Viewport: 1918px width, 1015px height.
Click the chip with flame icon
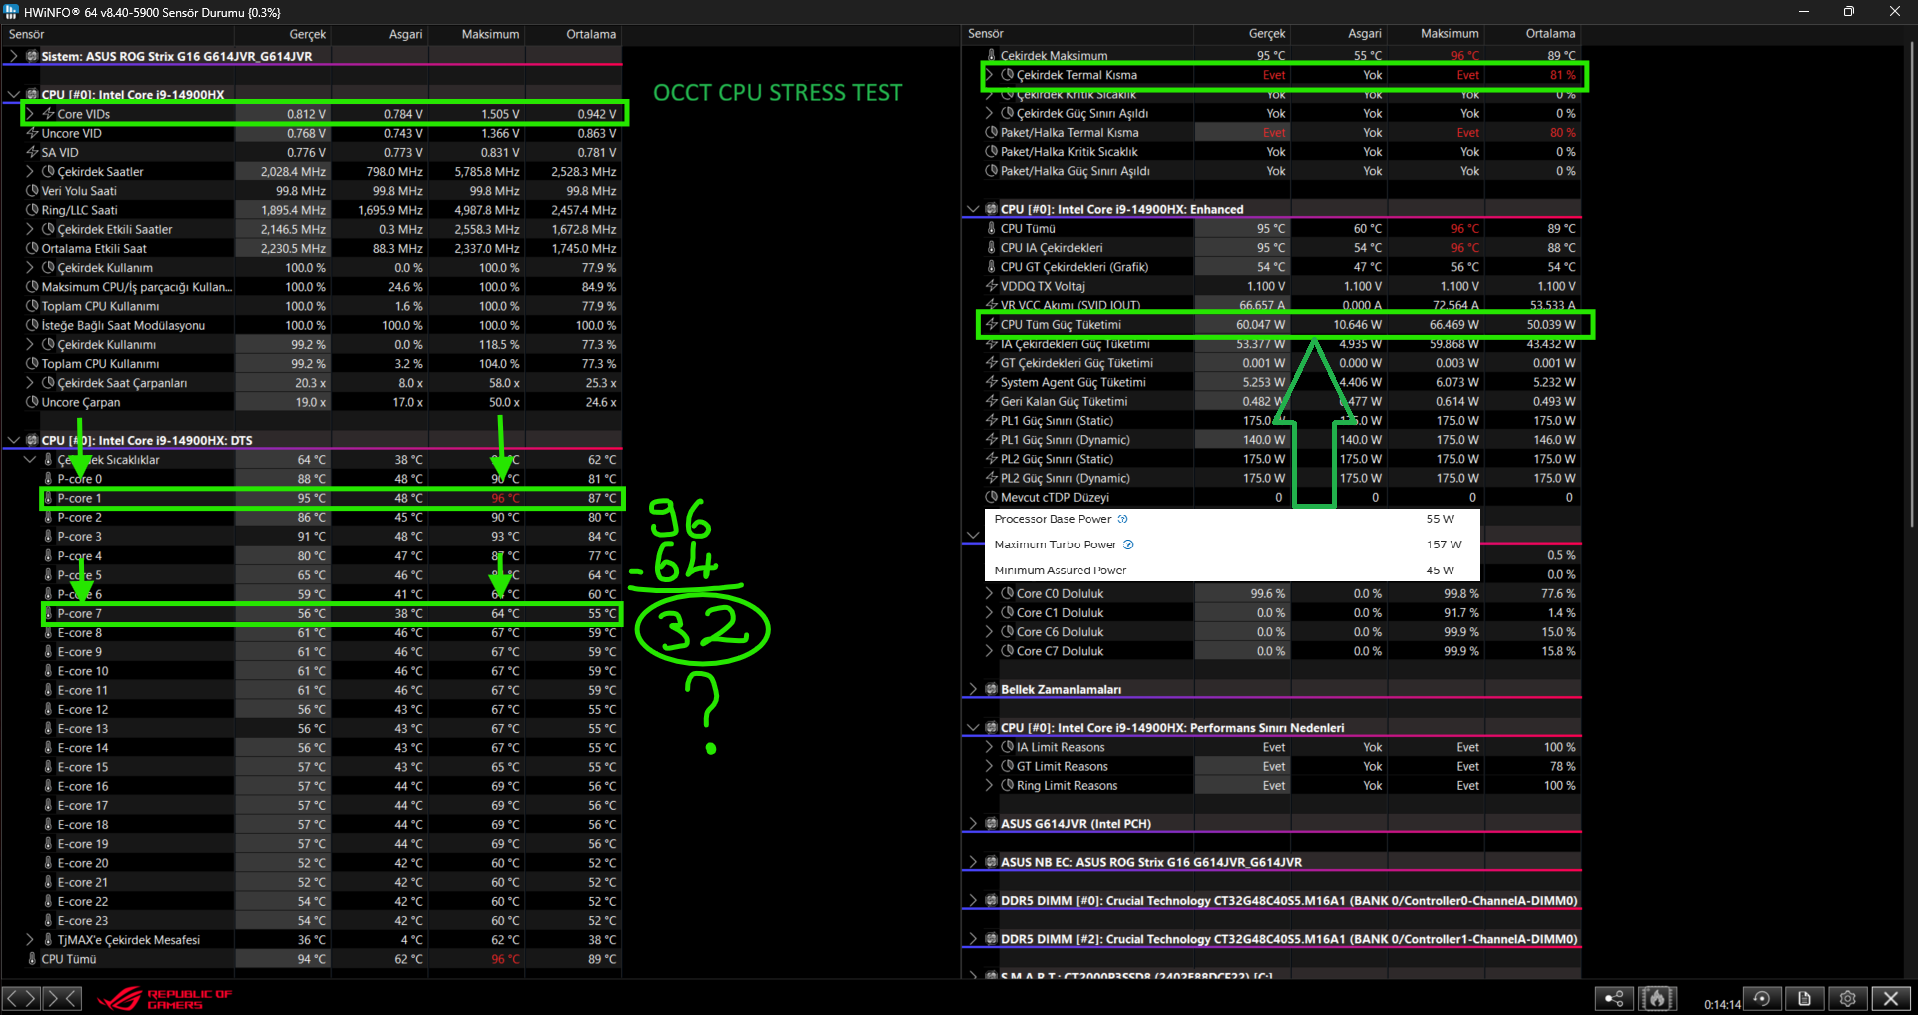[1657, 998]
